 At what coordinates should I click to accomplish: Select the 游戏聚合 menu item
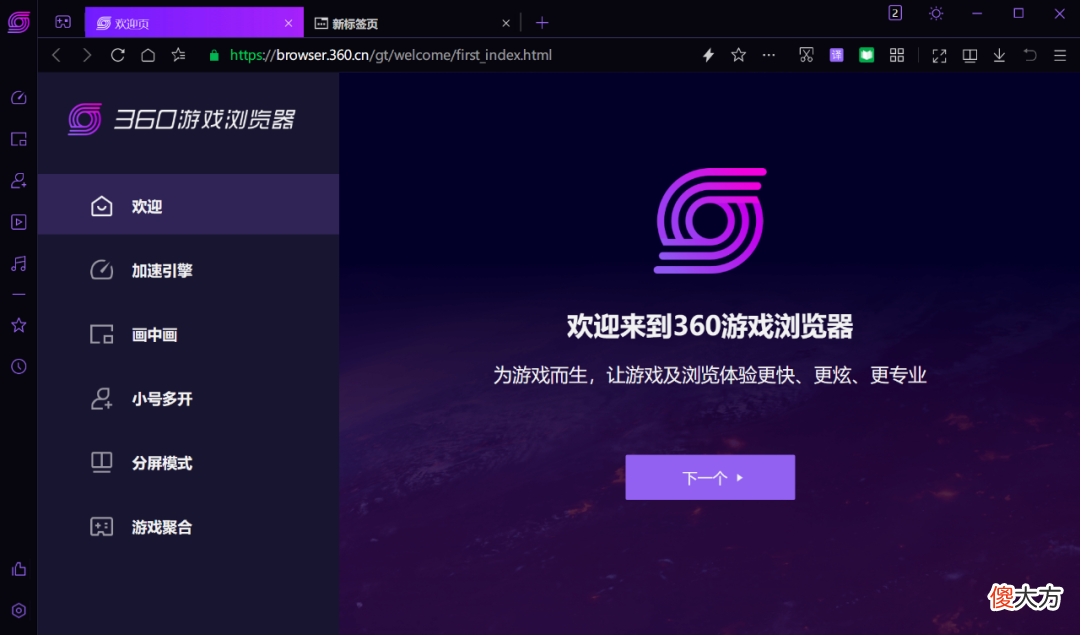click(188, 527)
